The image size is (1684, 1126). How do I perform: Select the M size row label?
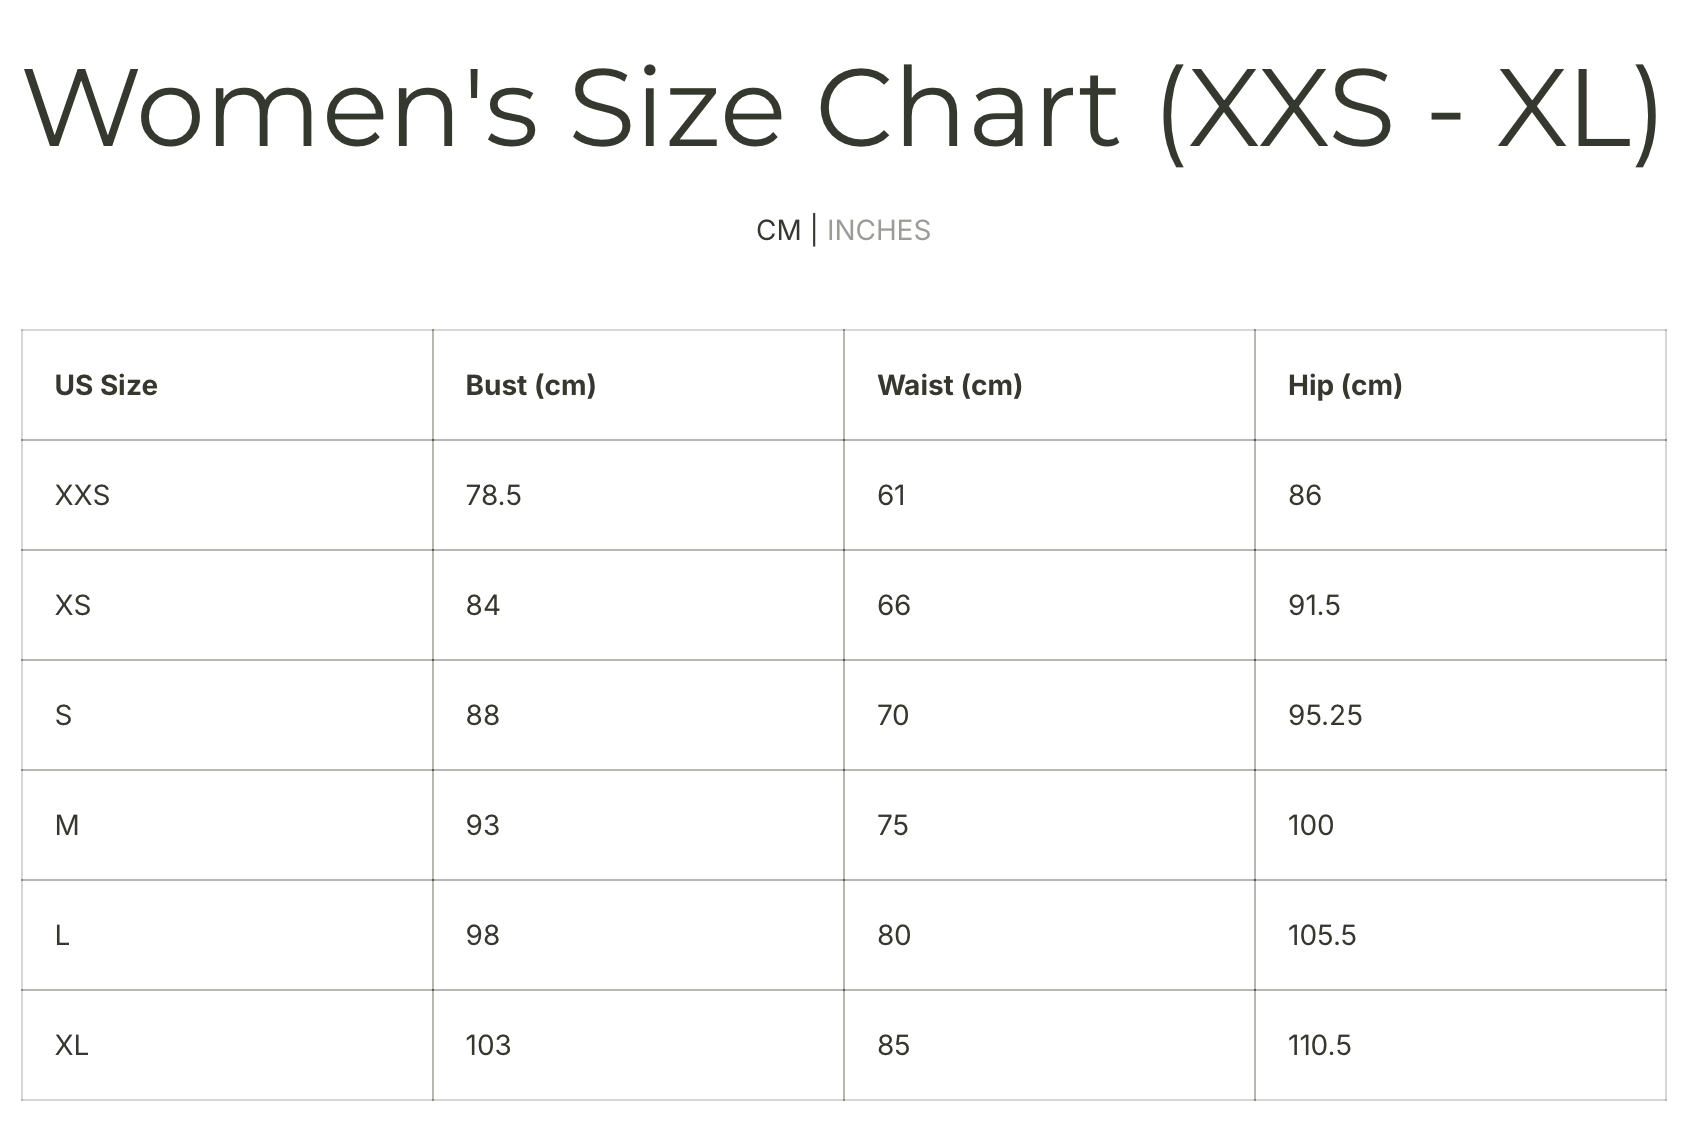pos(67,825)
